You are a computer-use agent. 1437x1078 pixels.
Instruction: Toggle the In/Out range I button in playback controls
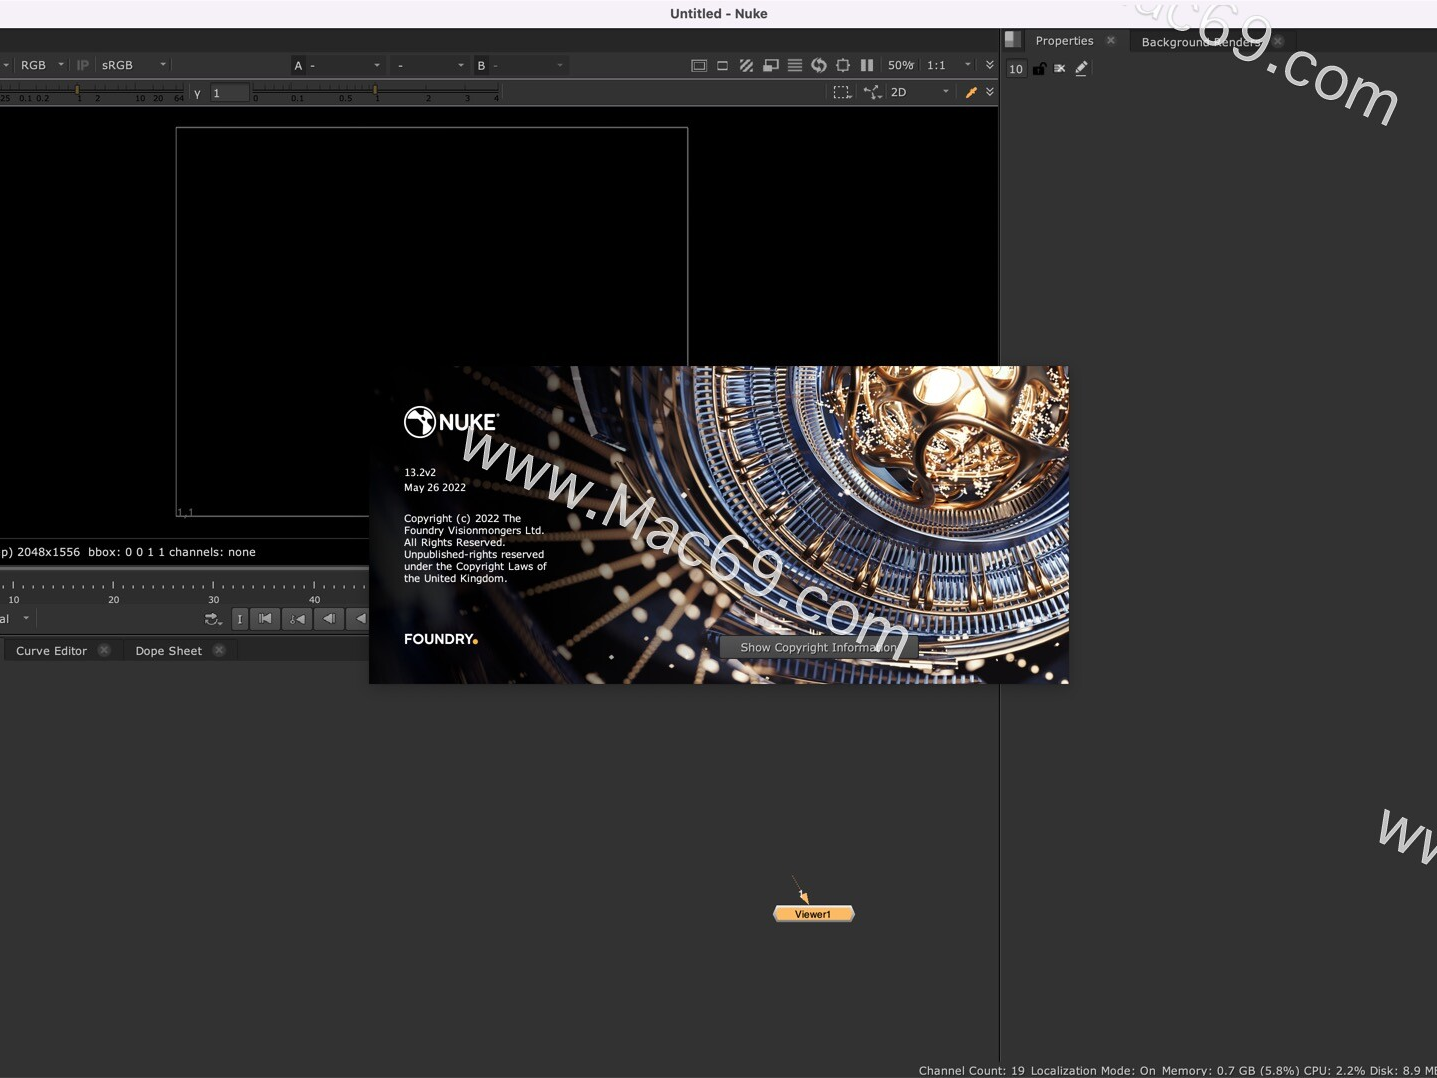[240, 619]
